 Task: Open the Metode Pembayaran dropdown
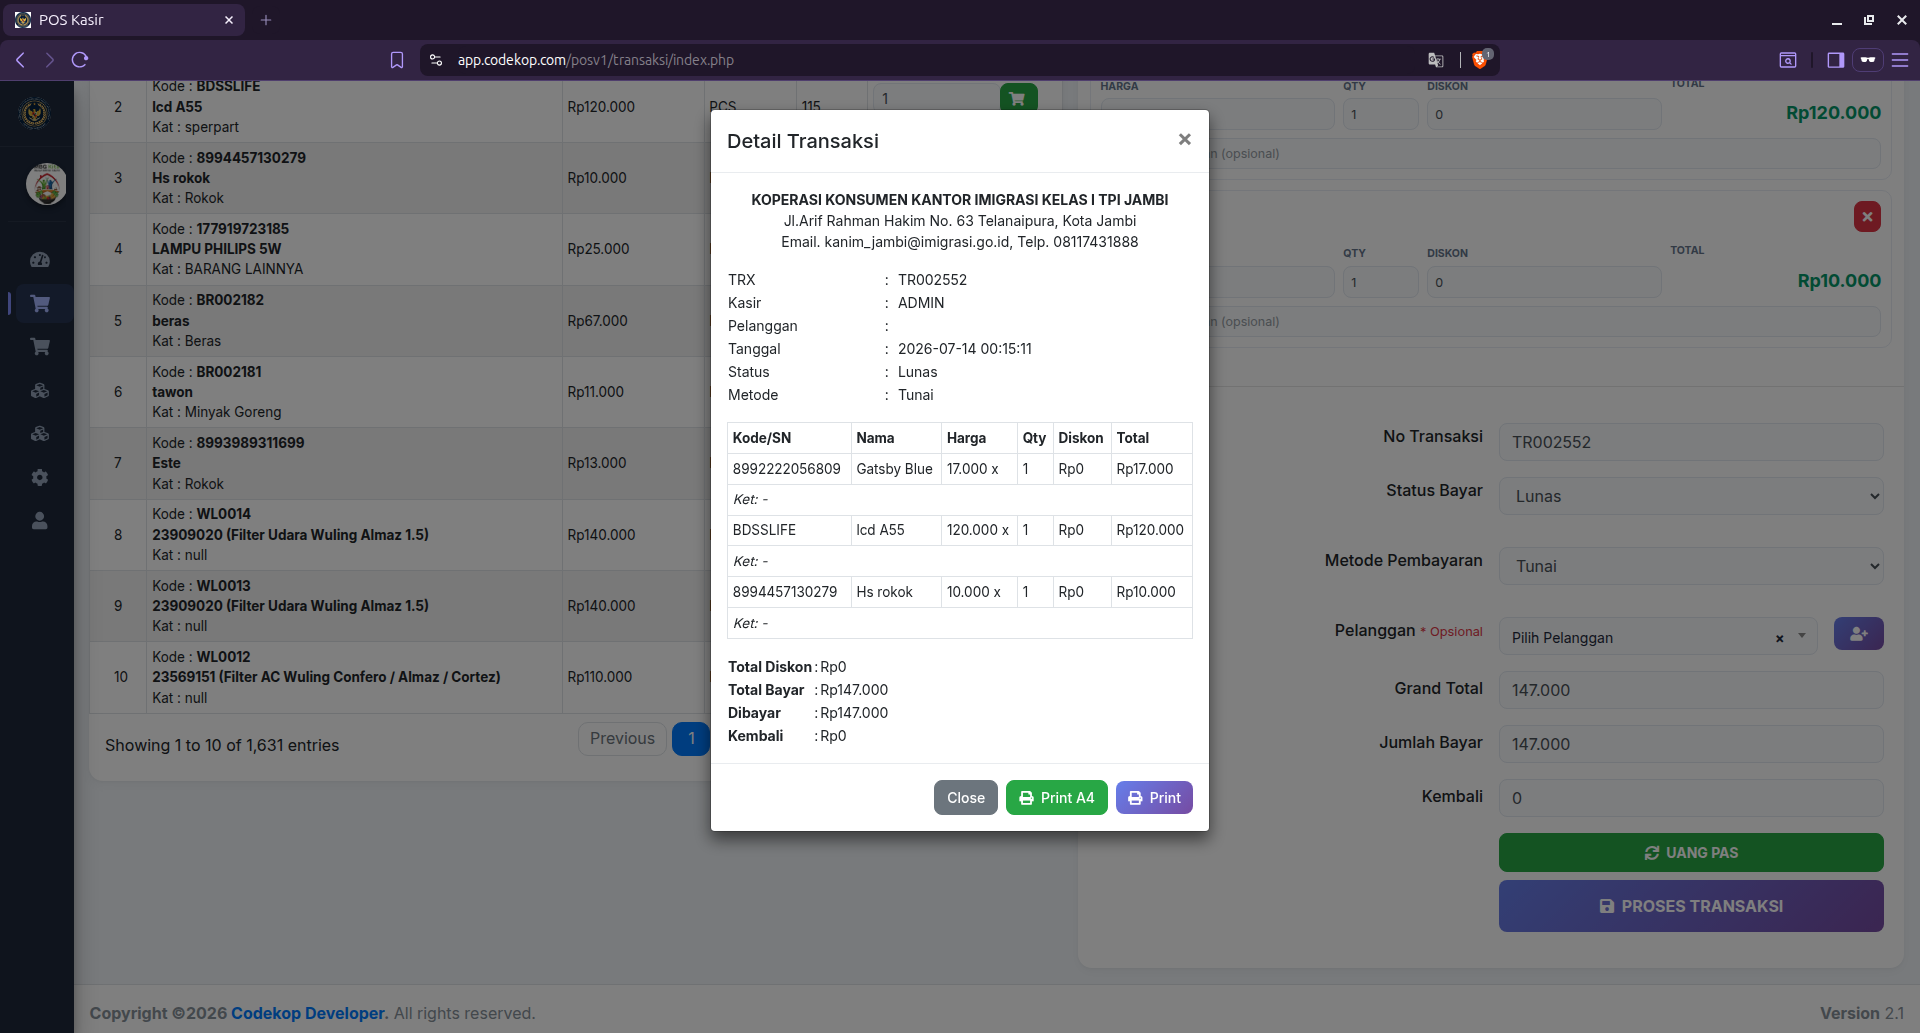(x=1691, y=566)
